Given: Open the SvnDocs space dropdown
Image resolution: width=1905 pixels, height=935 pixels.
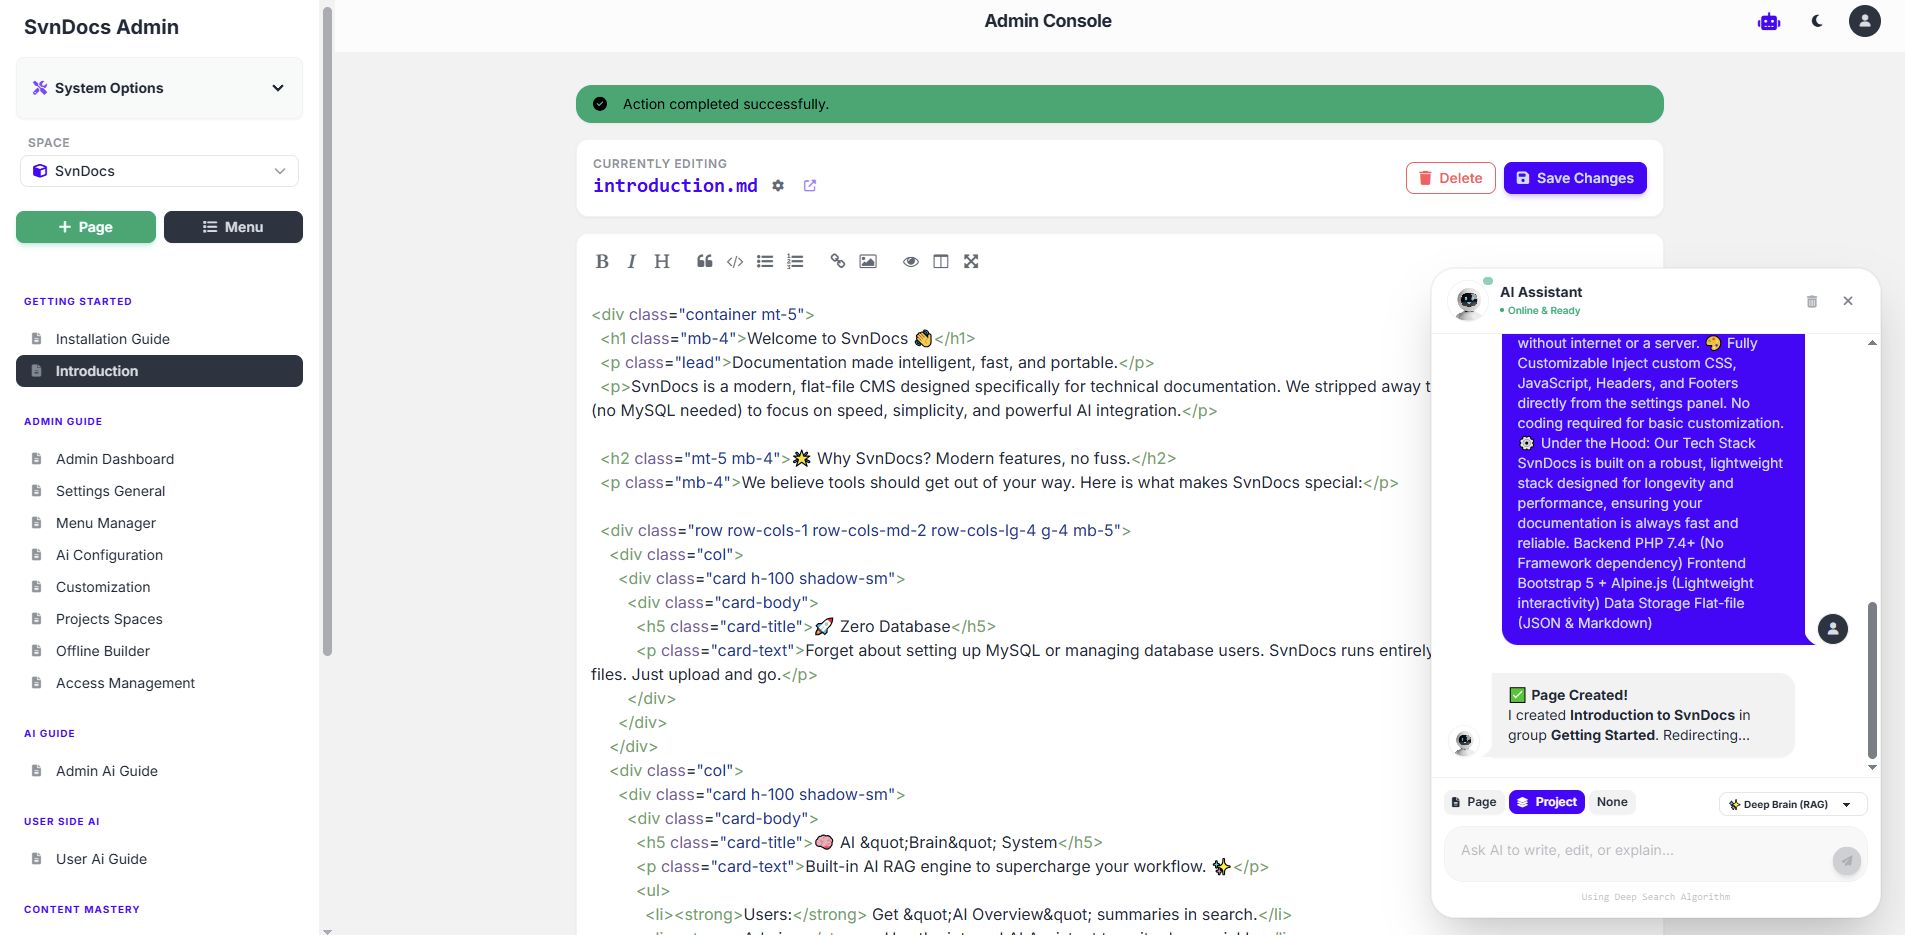Looking at the screenshot, I should point(159,171).
